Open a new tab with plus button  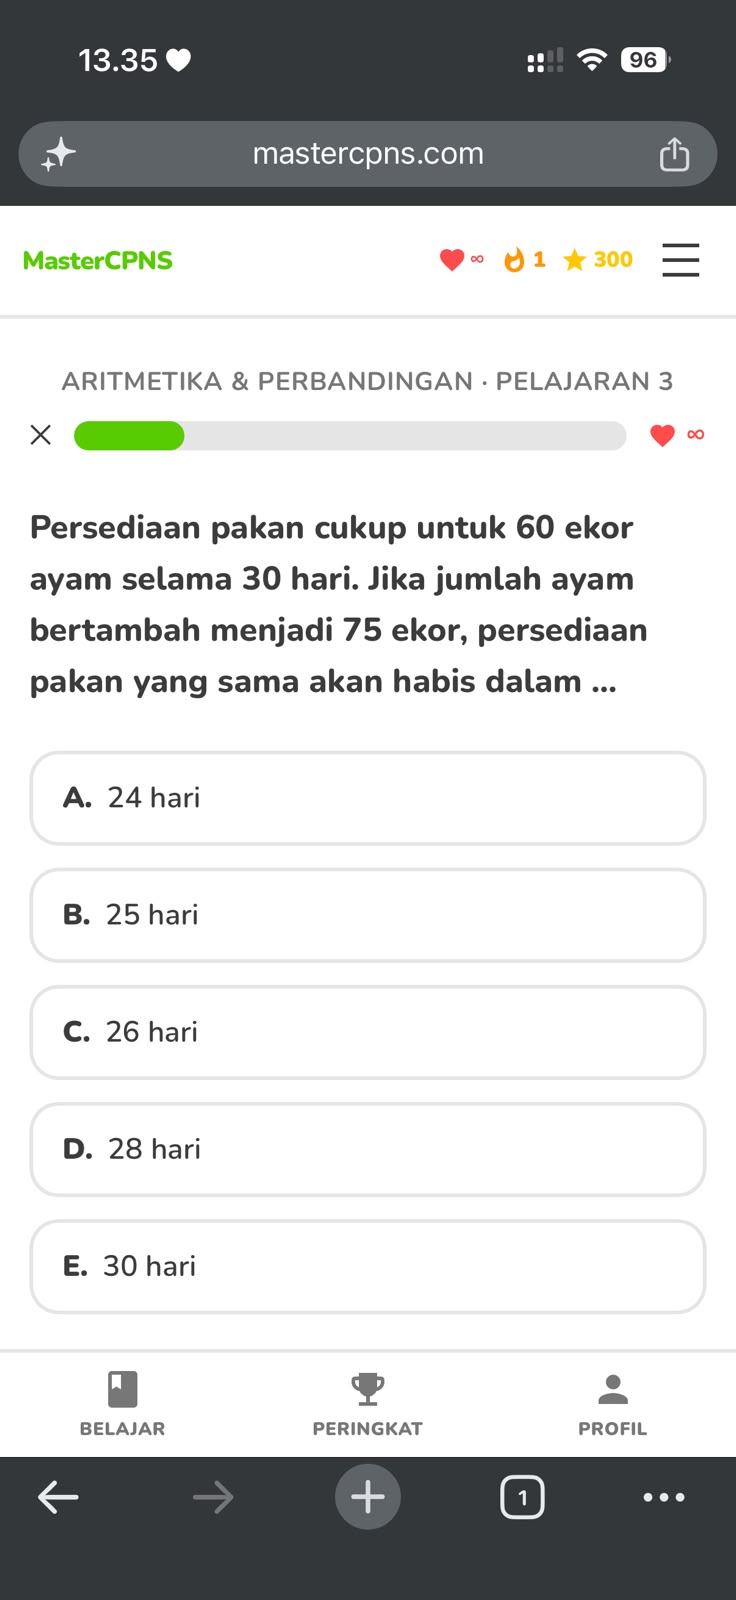368,1497
